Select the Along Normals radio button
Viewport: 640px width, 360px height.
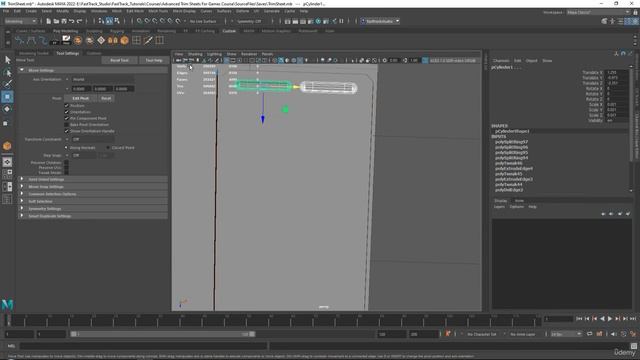pos(66,148)
